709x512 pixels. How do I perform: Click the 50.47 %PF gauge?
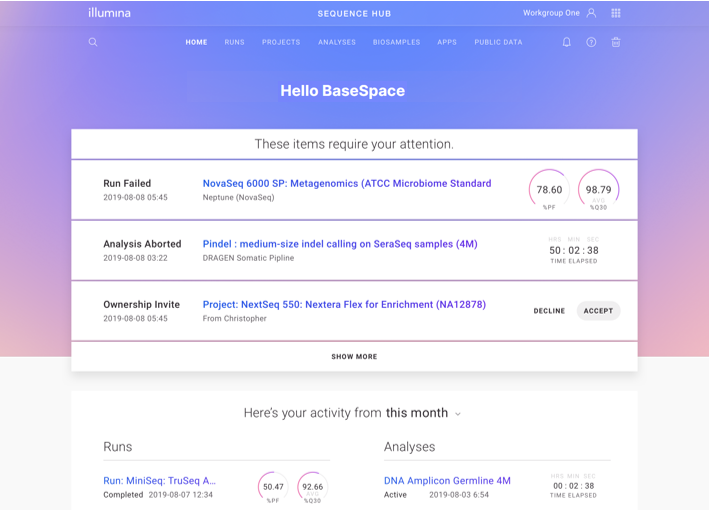pos(273,487)
